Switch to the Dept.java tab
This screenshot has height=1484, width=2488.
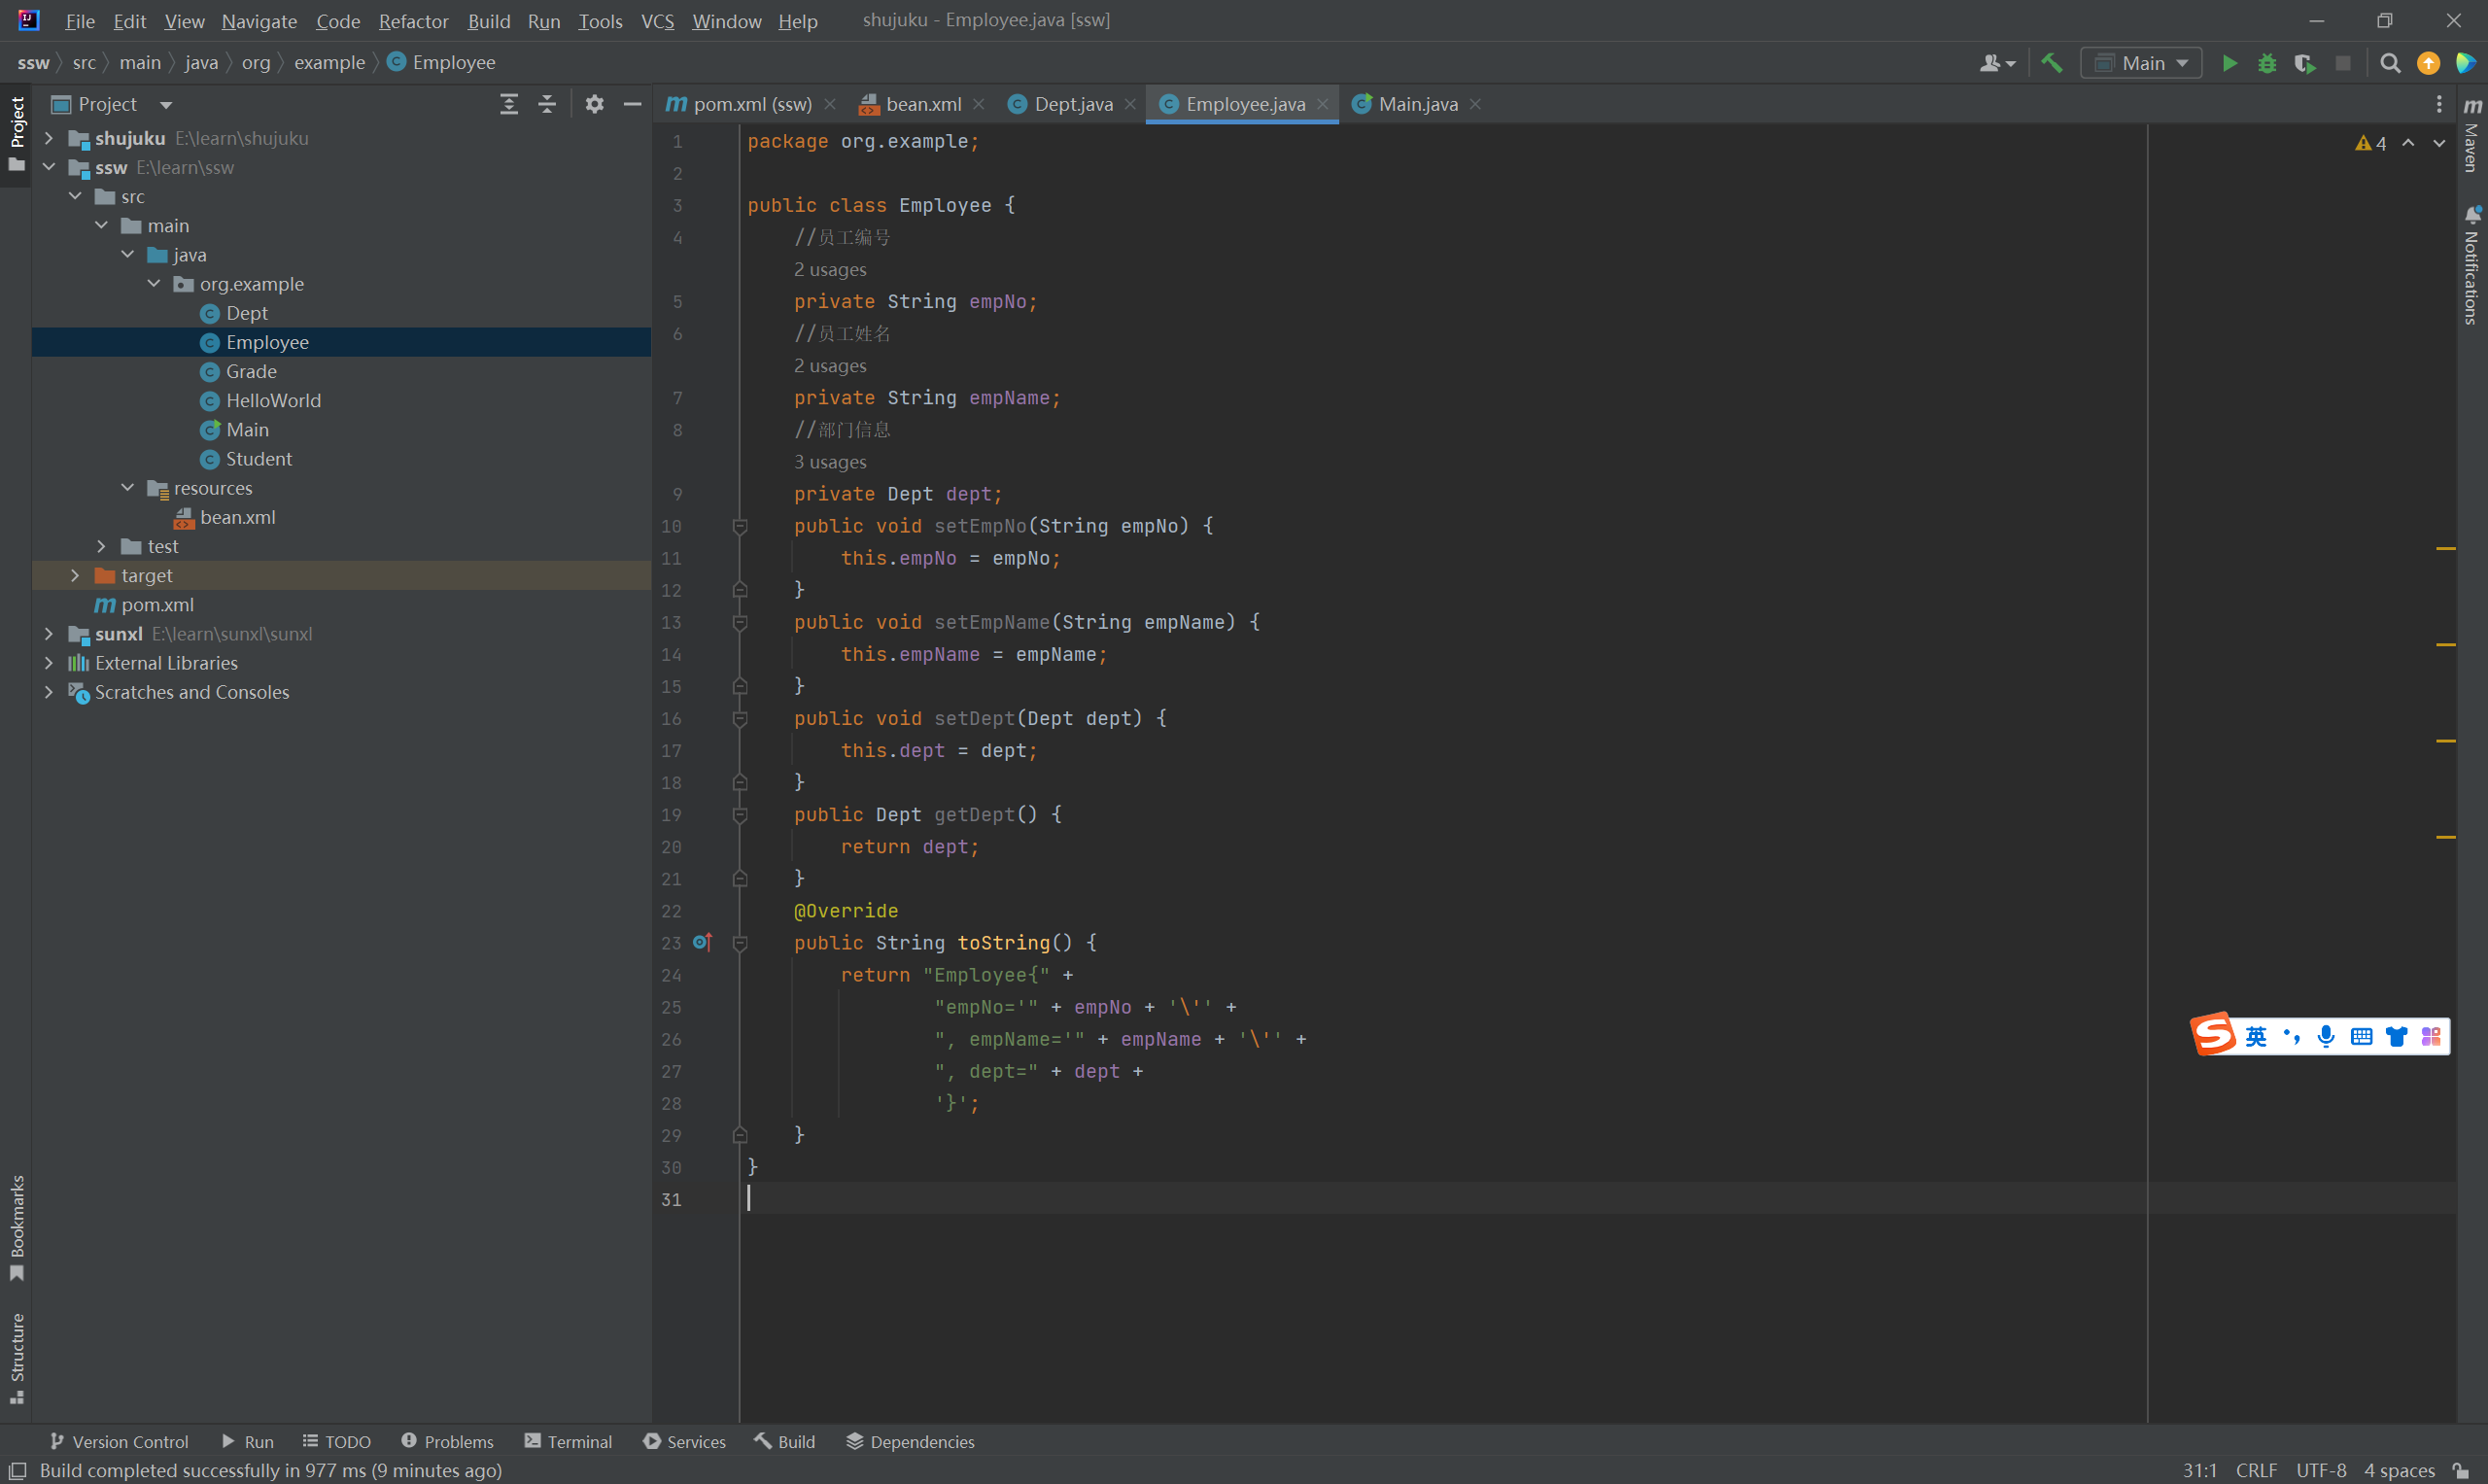[x=1072, y=104]
